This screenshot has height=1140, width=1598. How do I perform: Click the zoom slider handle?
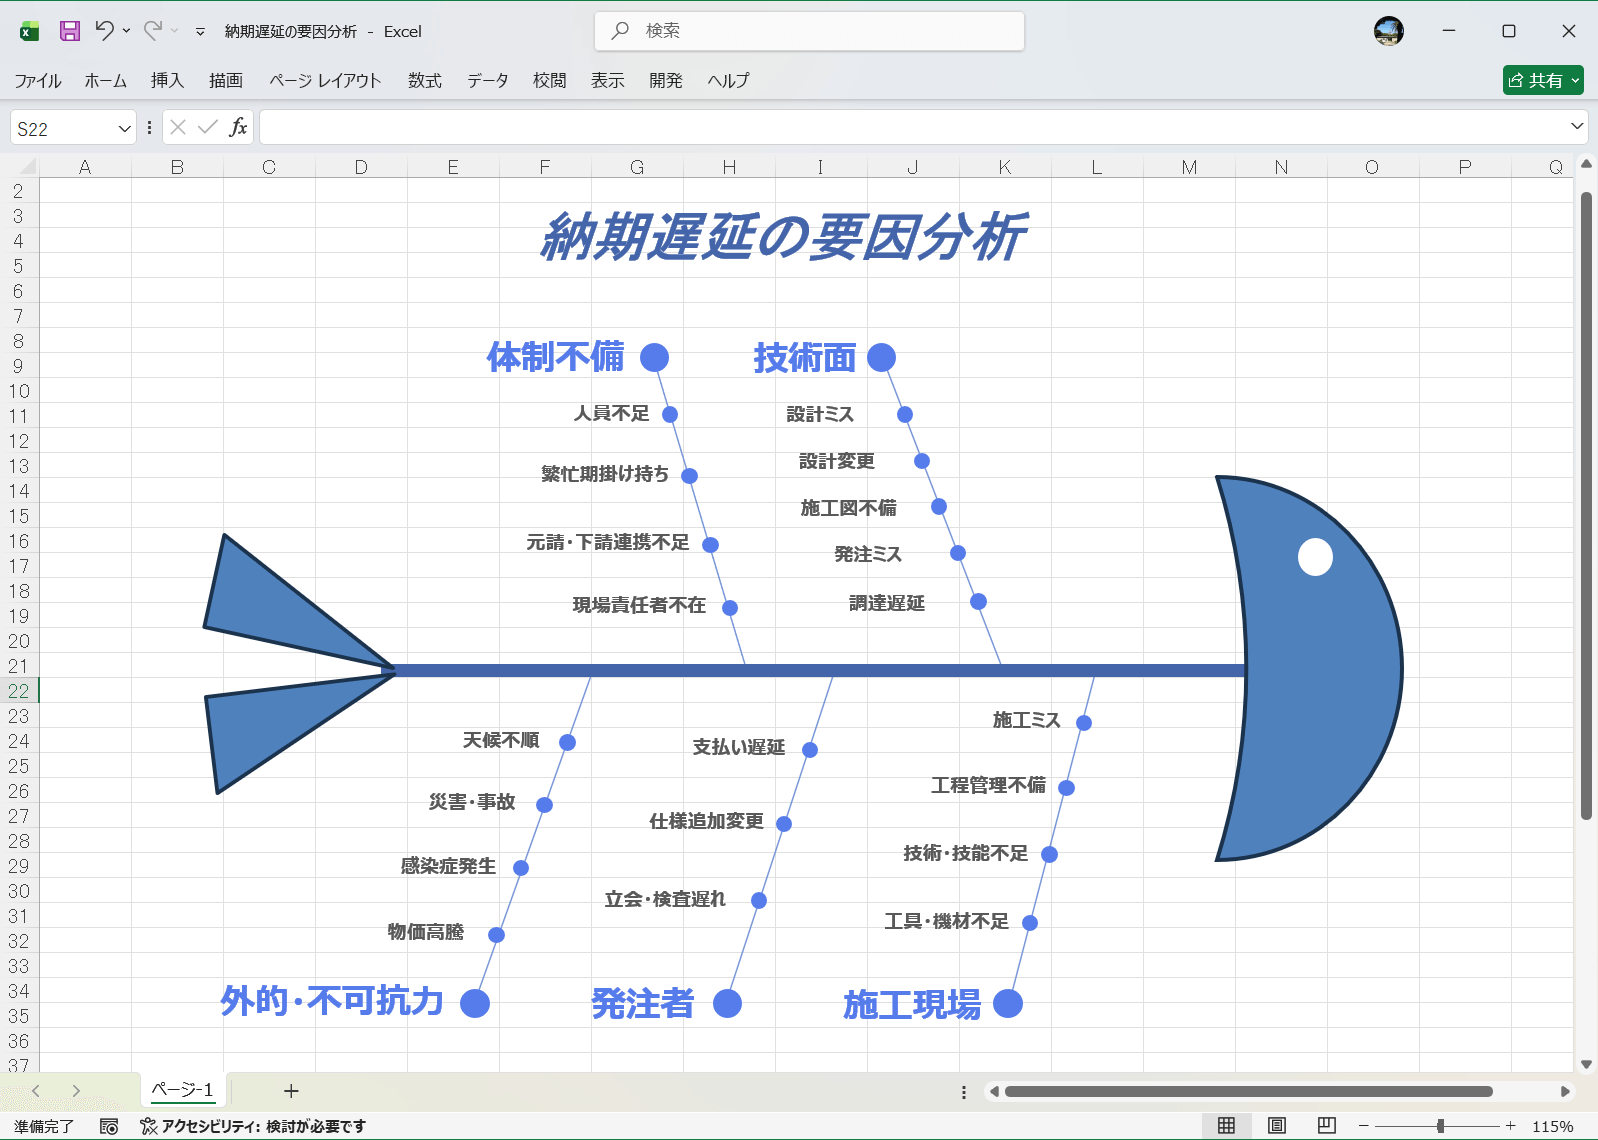coord(1440,1127)
